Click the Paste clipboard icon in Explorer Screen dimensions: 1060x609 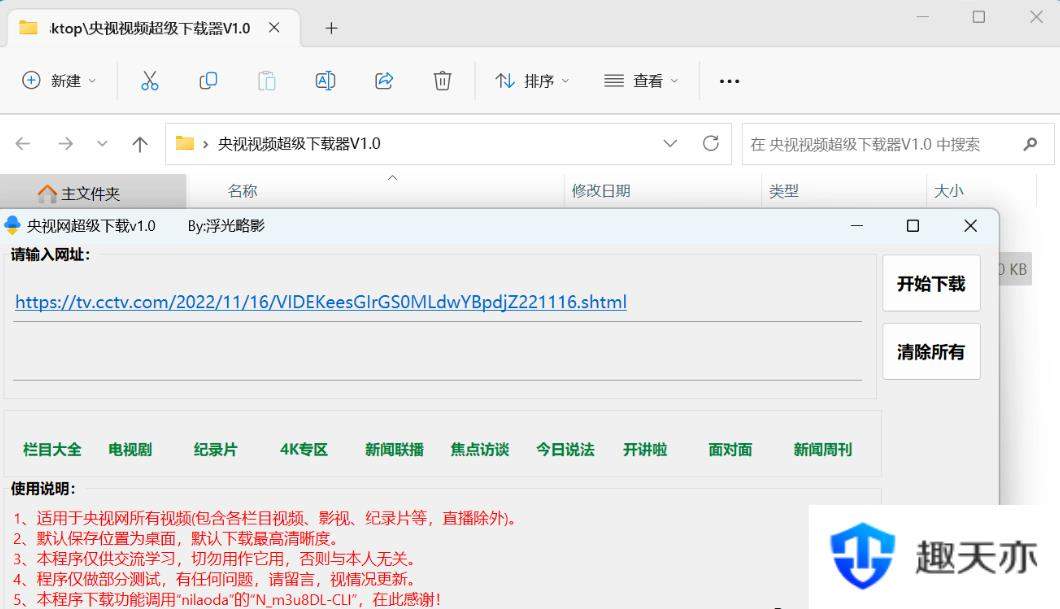click(x=266, y=81)
